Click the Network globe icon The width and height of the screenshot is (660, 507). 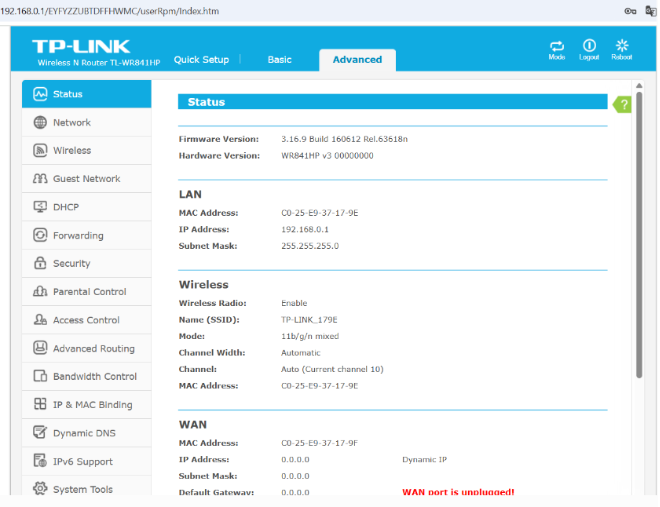tap(40, 122)
